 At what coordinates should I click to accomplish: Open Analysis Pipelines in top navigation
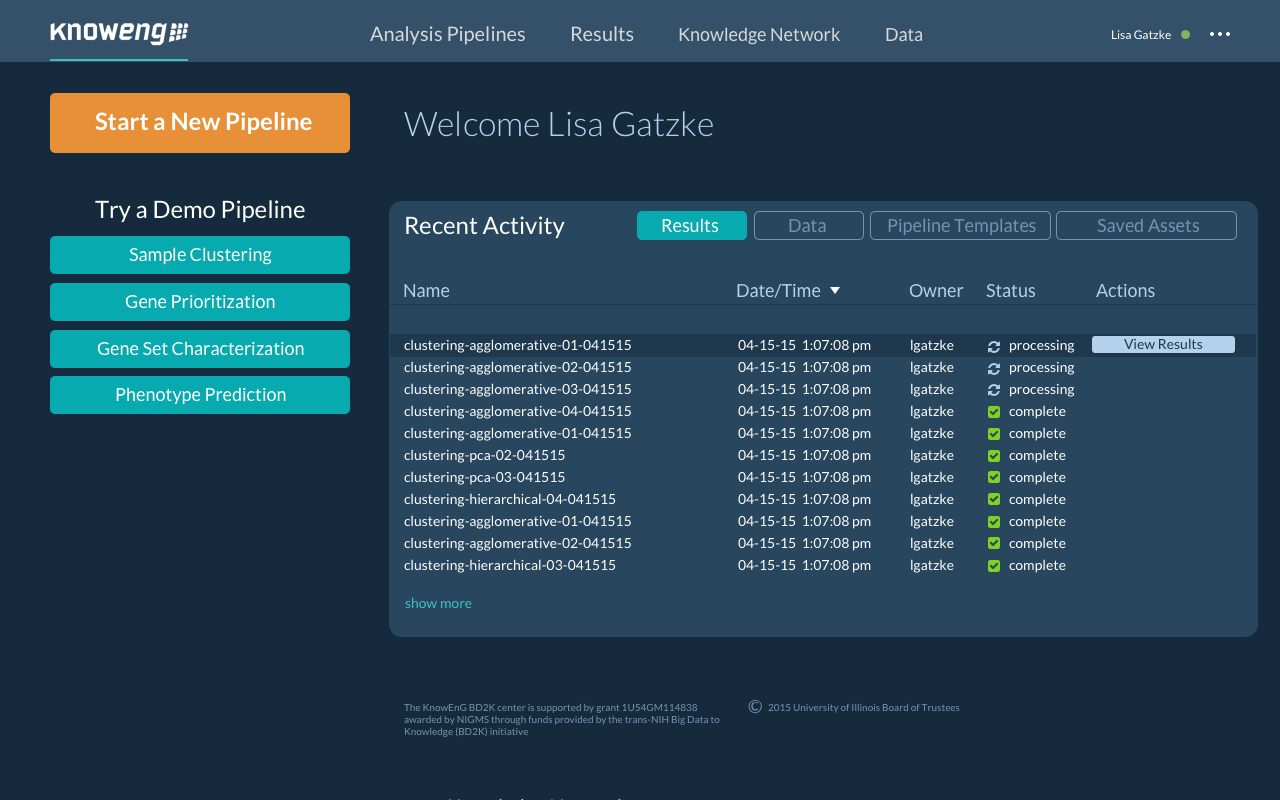point(447,34)
